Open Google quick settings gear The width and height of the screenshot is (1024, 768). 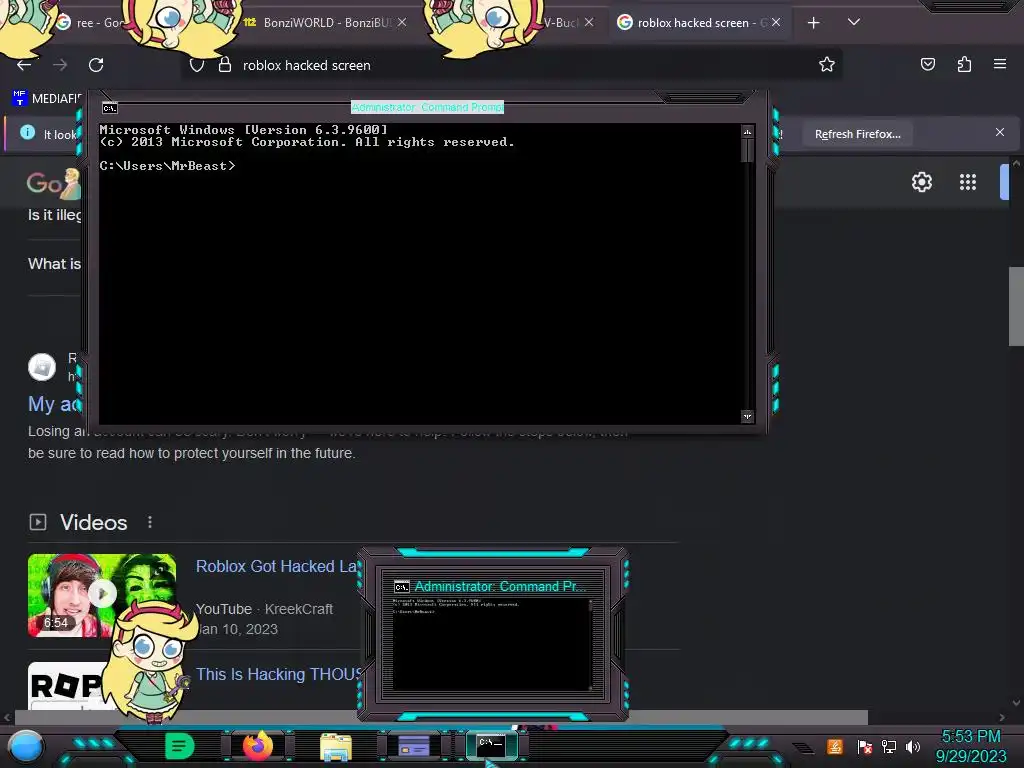coord(921,182)
